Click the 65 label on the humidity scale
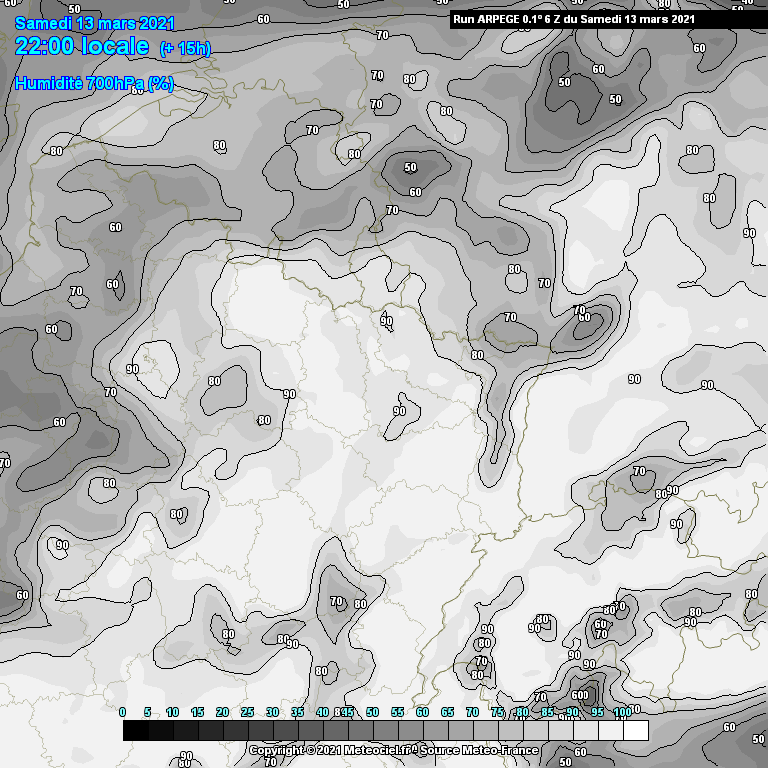Screen dimensions: 768x768 coord(447,712)
